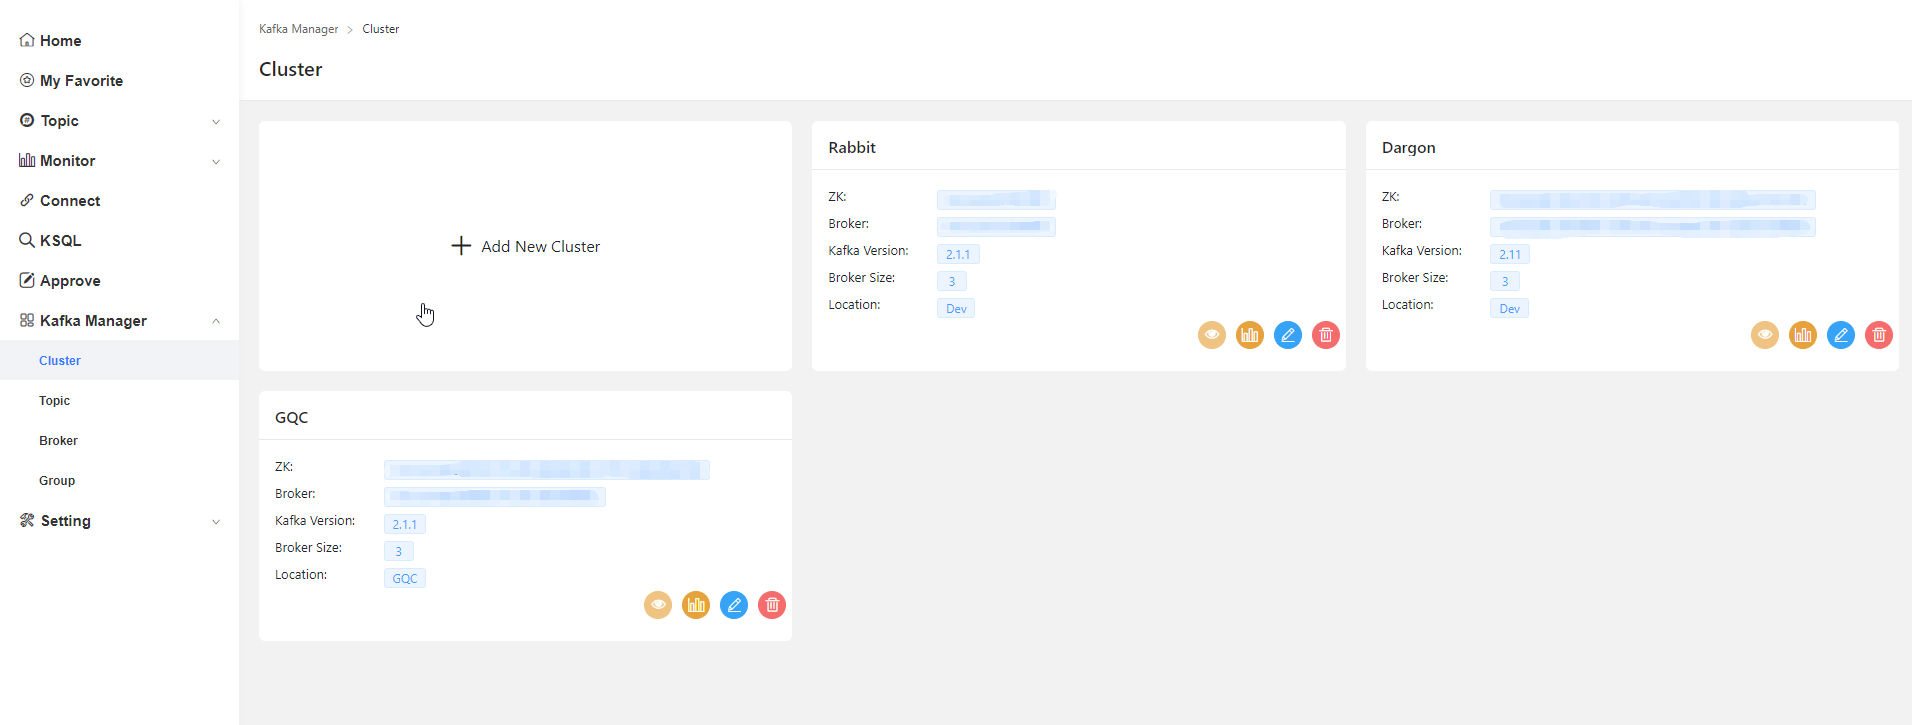
Task: Click the plus icon for new cluster
Action: click(461, 246)
